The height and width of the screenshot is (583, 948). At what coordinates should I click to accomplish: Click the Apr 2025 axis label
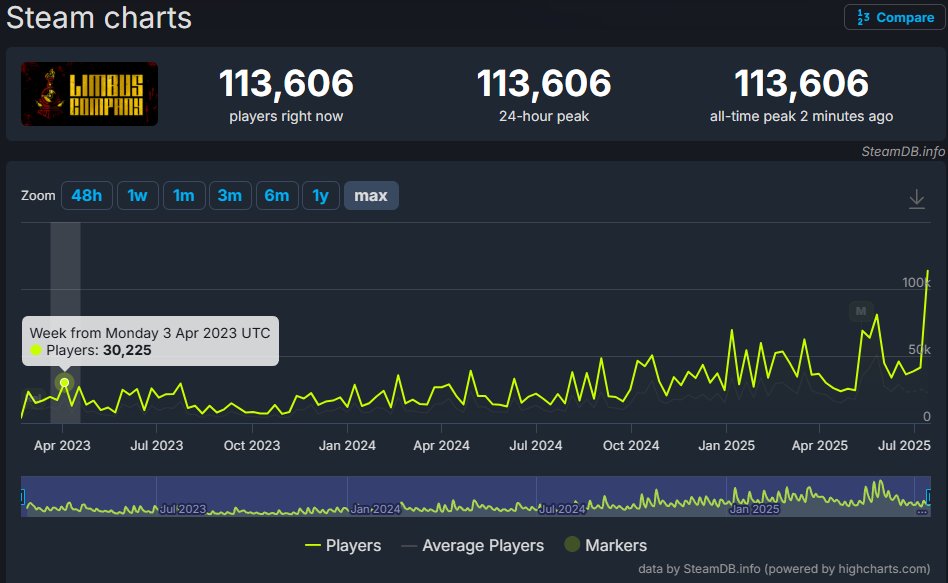click(x=820, y=446)
